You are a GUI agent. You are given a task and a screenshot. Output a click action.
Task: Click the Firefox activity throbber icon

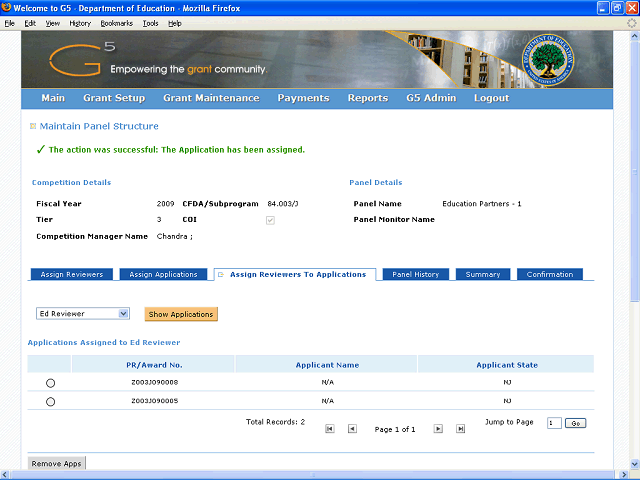(632, 23)
